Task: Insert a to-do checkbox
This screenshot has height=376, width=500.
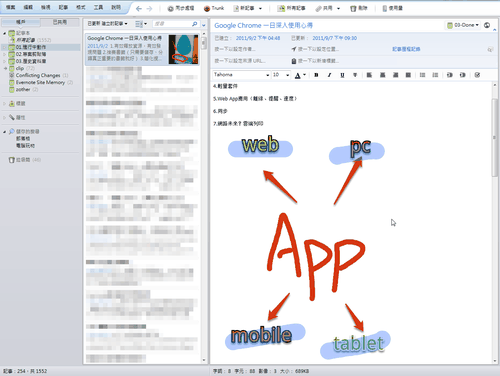Action: tap(477, 75)
